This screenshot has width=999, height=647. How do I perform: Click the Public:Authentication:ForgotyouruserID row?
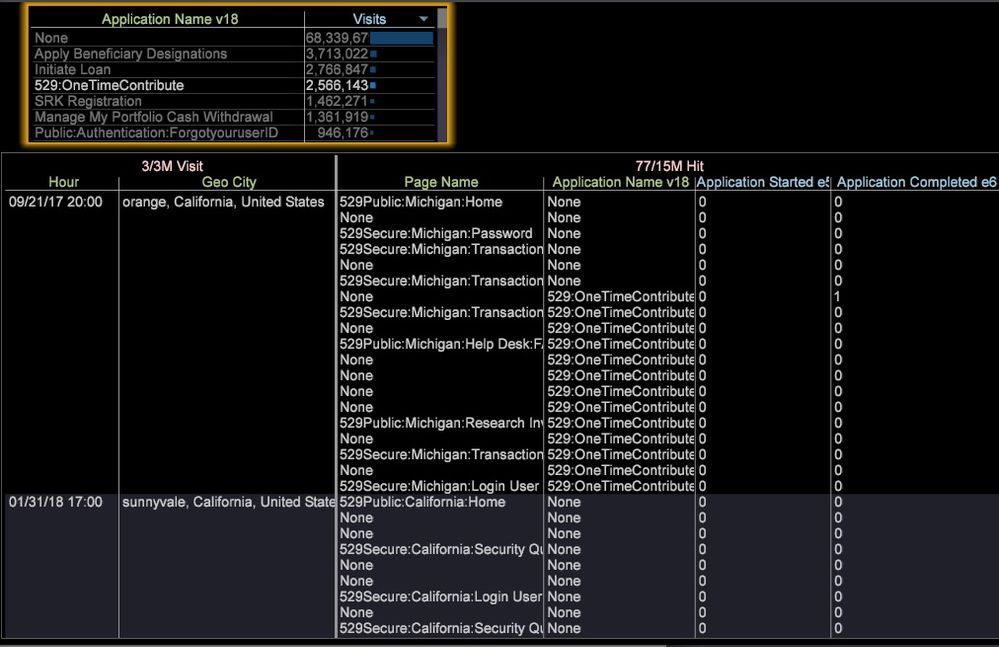(x=156, y=133)
